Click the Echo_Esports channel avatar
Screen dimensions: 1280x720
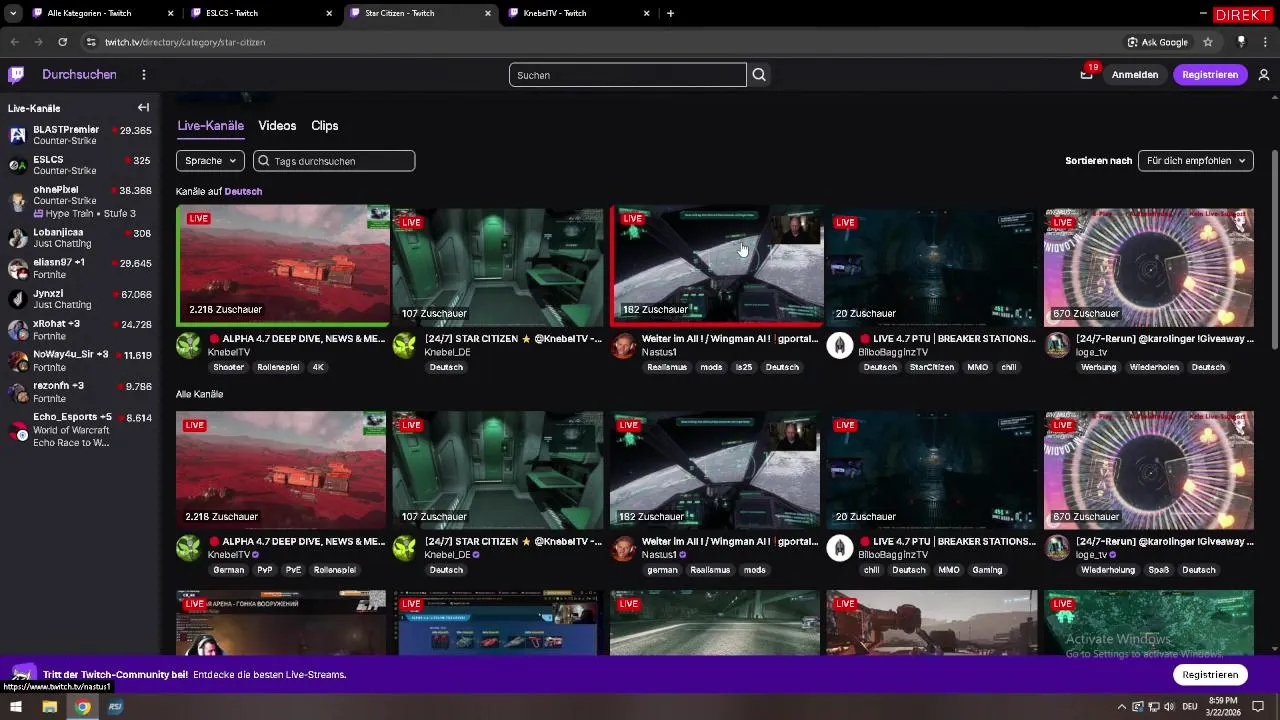pyautogui.click(x=17, y=430)
